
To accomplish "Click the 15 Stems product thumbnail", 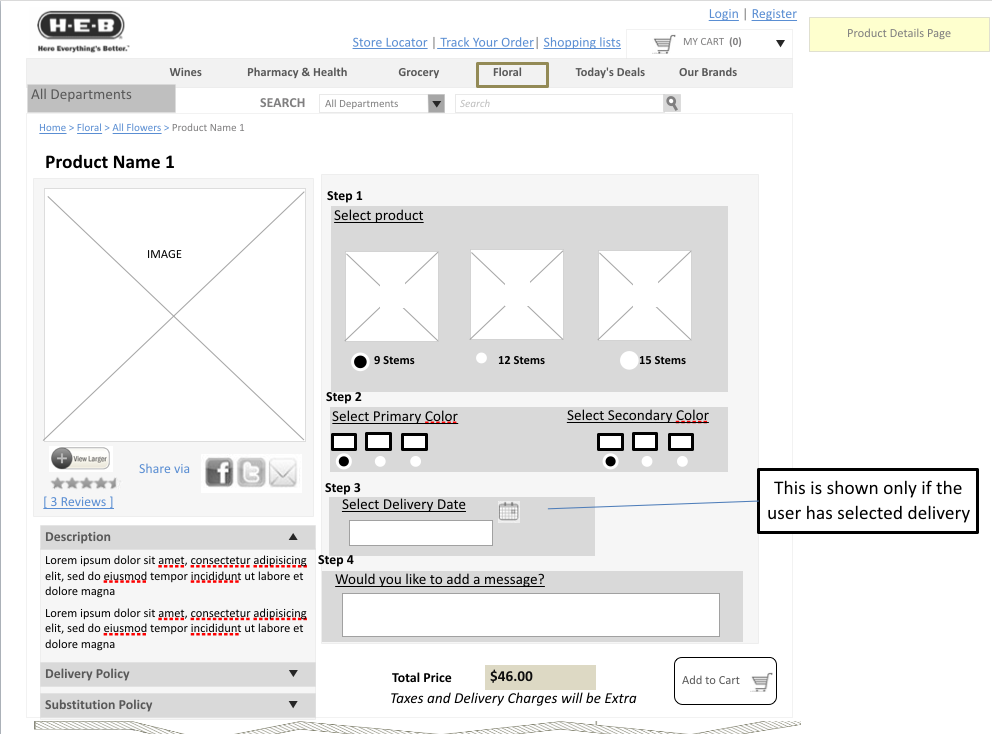I will coord(645,295).
